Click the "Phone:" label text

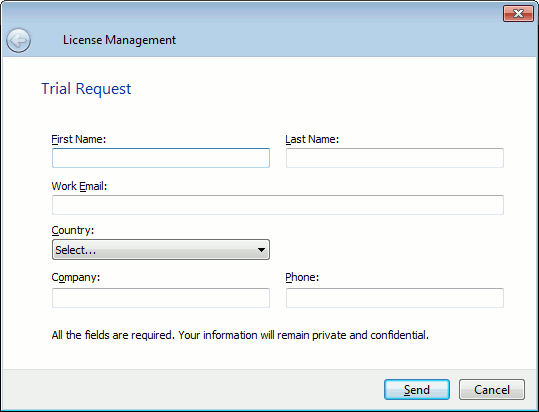[x=302, y=277]
